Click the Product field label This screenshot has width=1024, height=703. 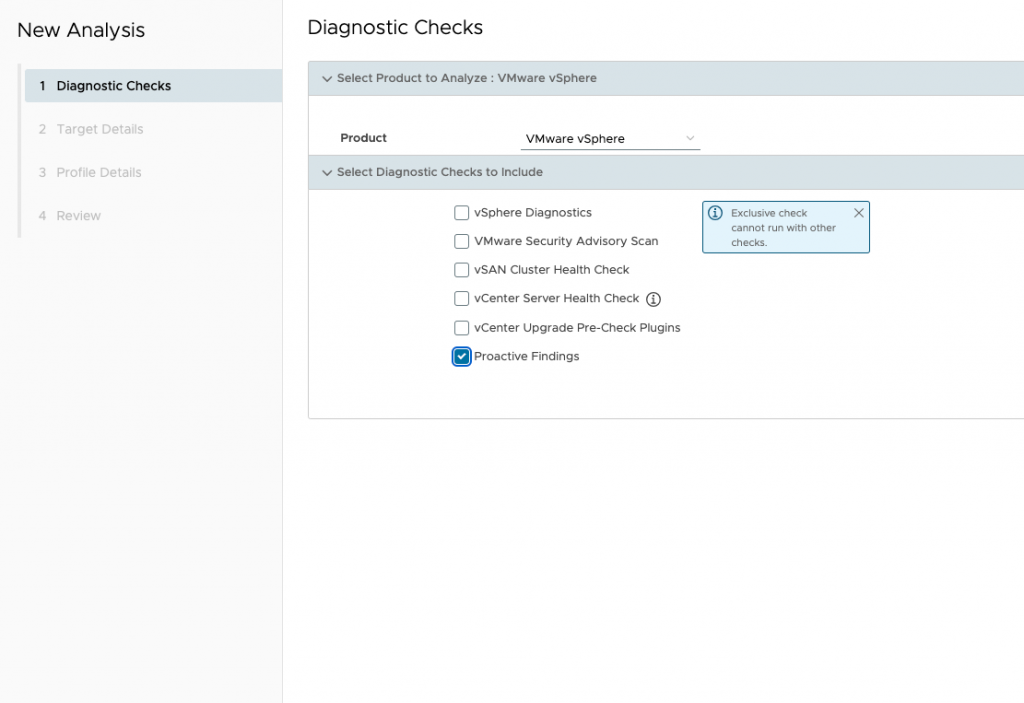(363, 138)
